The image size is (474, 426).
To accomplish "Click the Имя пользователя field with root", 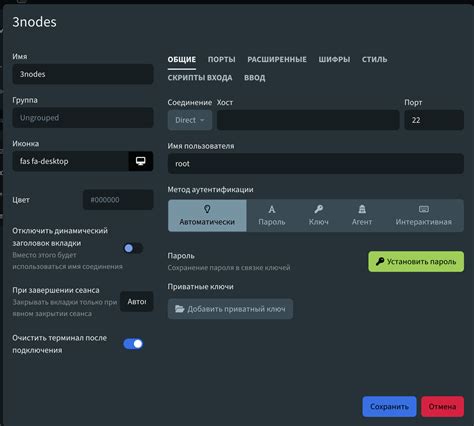I will point(316,164).
